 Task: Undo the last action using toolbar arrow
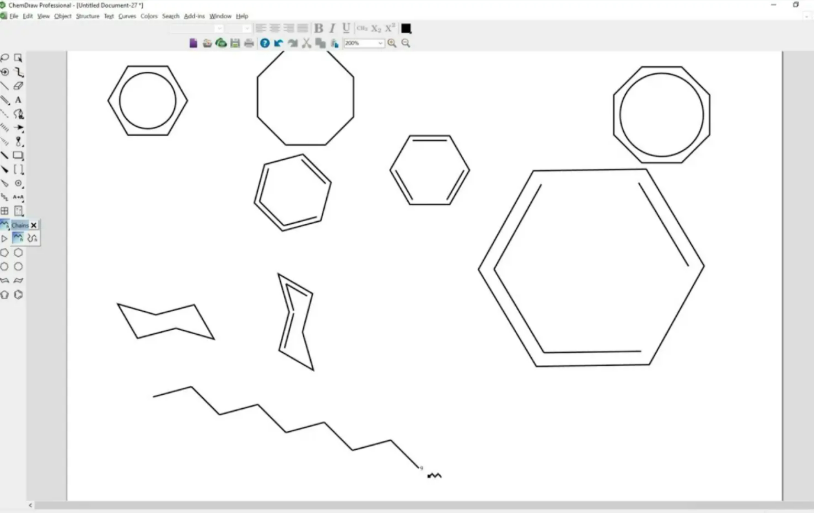click(279, 43)
